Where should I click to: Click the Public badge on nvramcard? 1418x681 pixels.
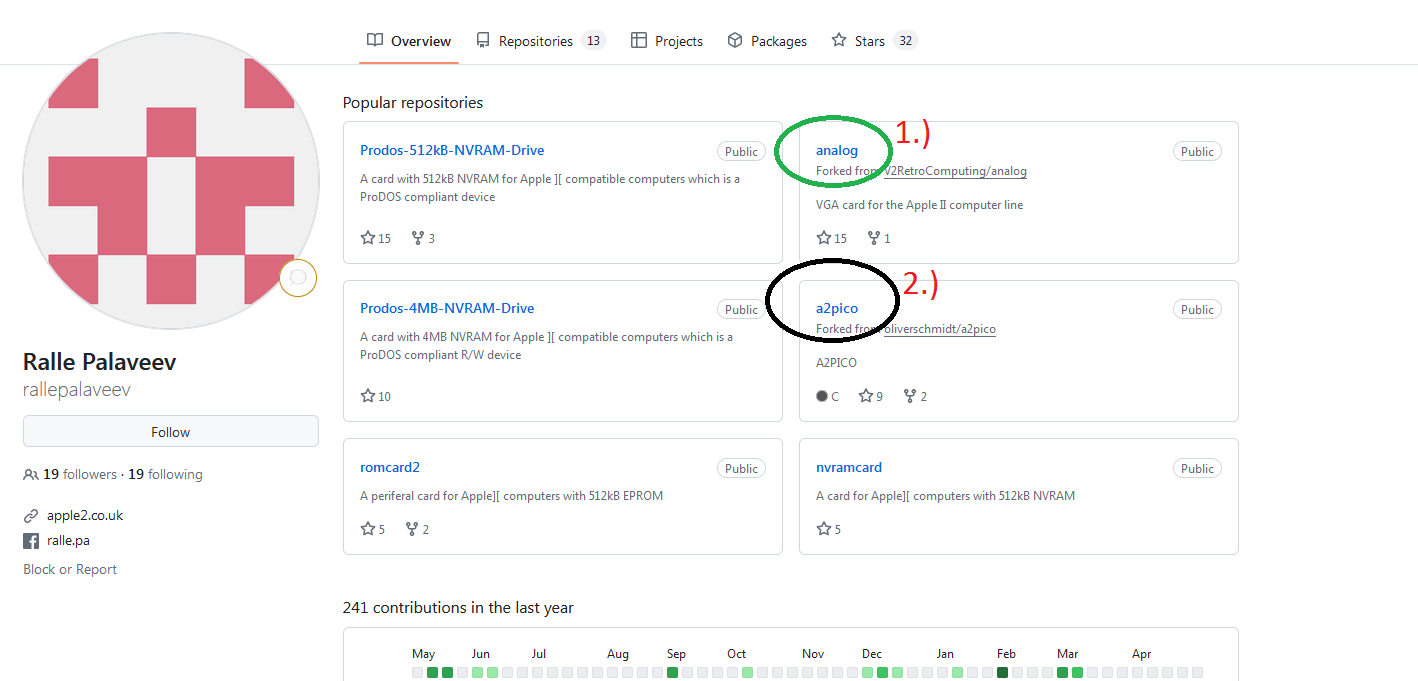[1197, 468]
